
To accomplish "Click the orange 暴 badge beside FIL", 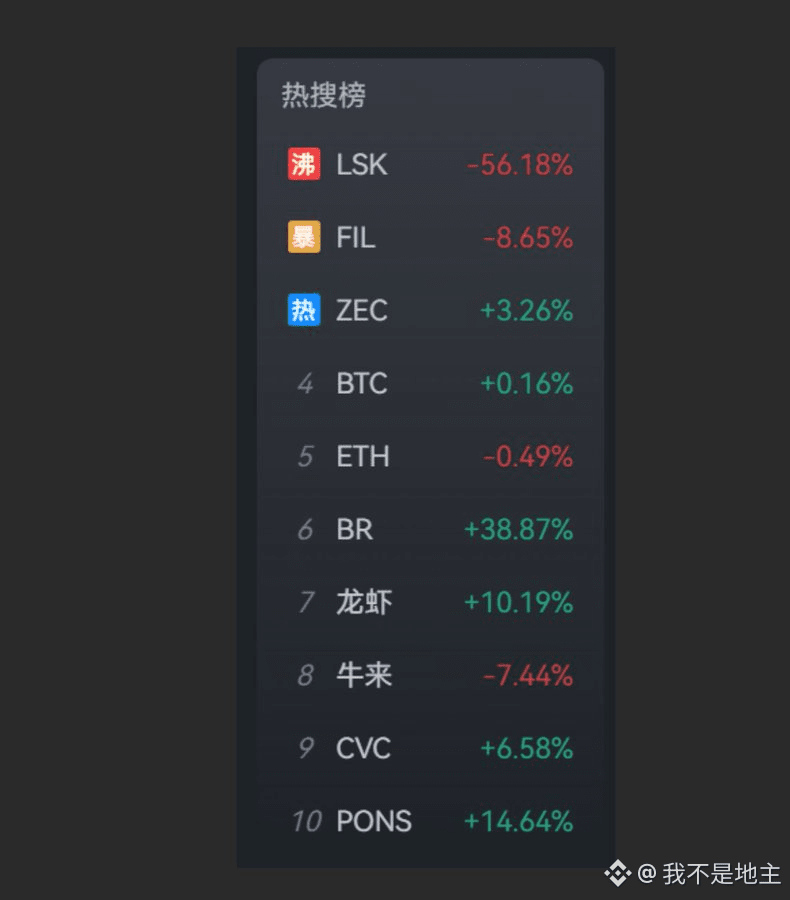I will click(304, 236).
